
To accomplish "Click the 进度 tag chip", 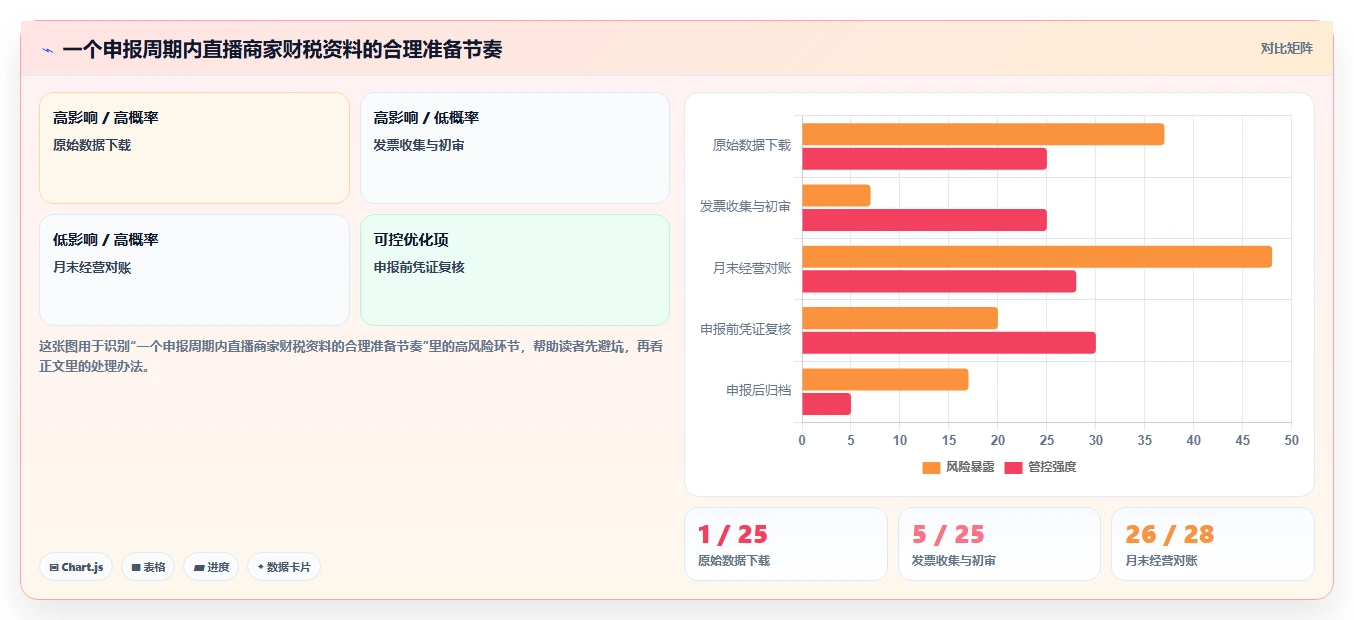I will 211,567.
